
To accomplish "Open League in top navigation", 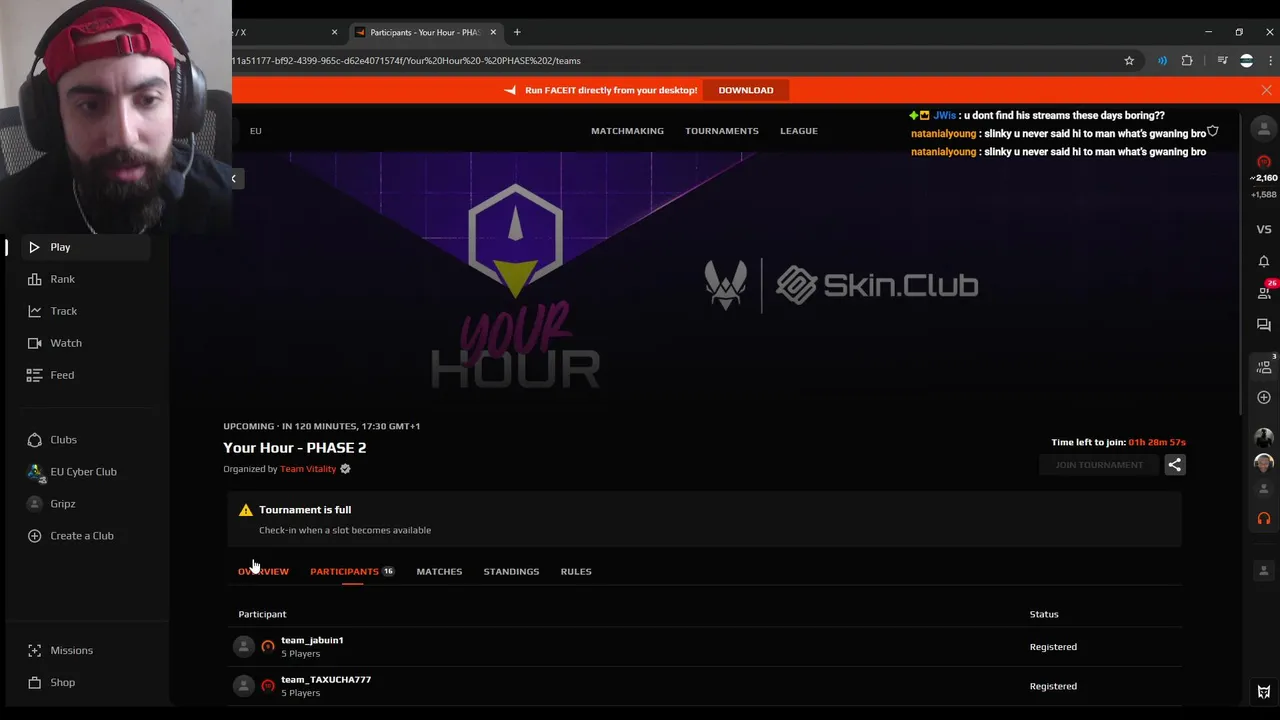I will 799,131.
